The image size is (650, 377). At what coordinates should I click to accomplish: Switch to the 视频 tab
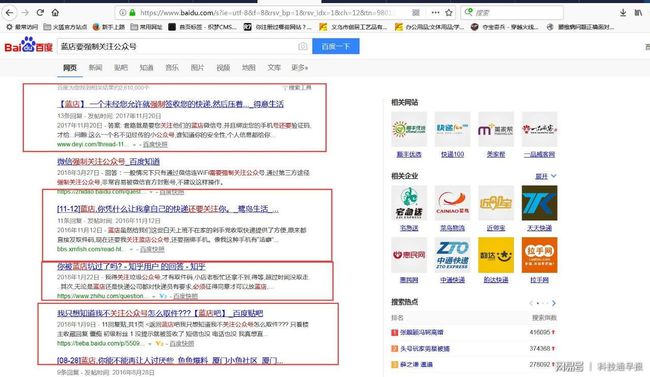coord(223,67)
